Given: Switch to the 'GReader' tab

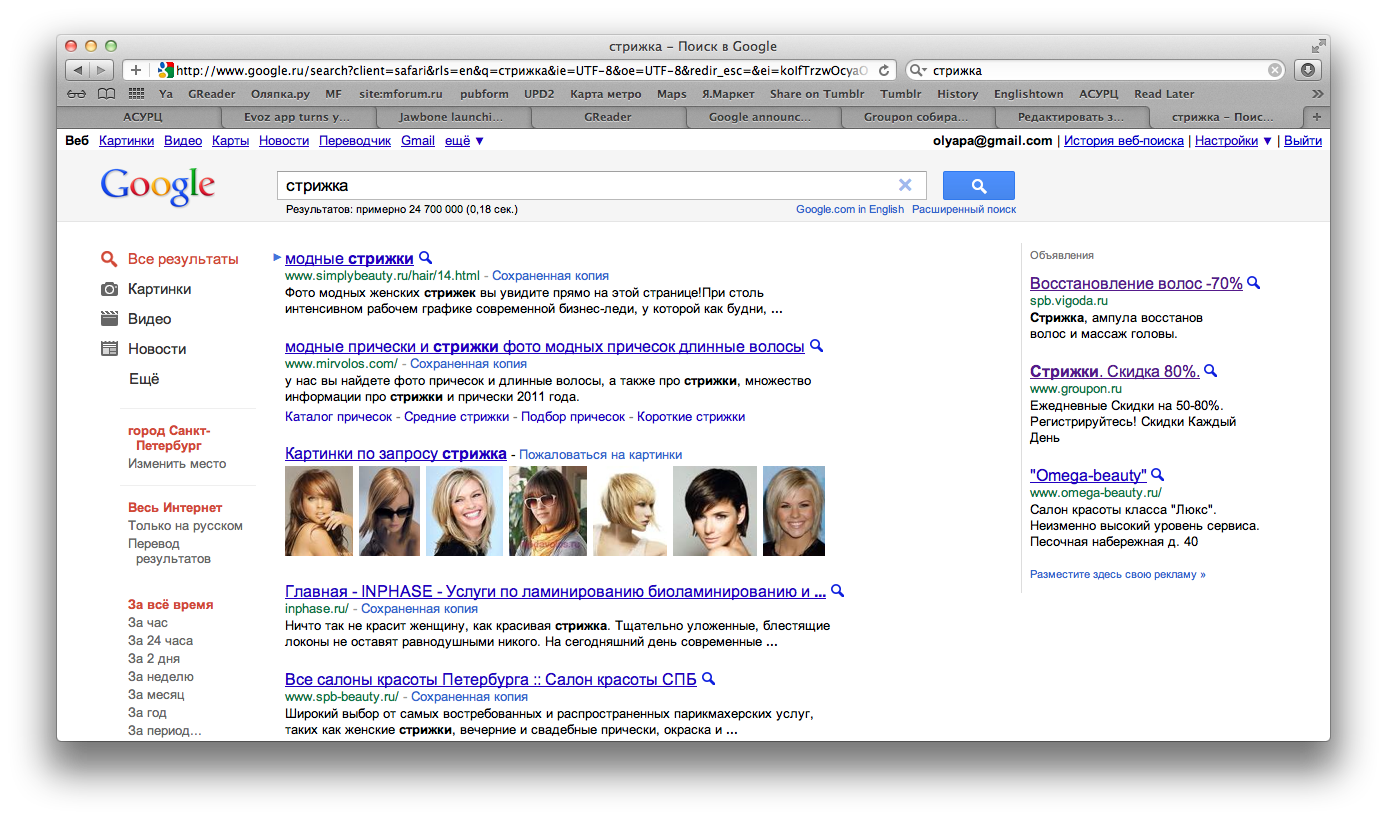Looking at the screenshot, I should (x=608, y=117).
